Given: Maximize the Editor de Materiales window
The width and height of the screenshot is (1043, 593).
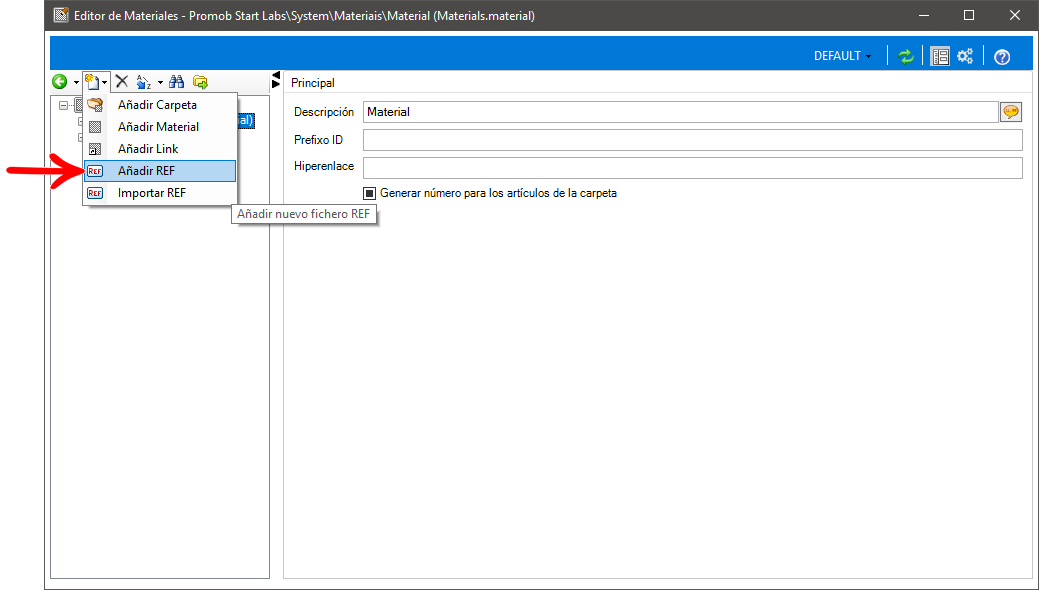Looking at the screenshot, I should 969,15.
